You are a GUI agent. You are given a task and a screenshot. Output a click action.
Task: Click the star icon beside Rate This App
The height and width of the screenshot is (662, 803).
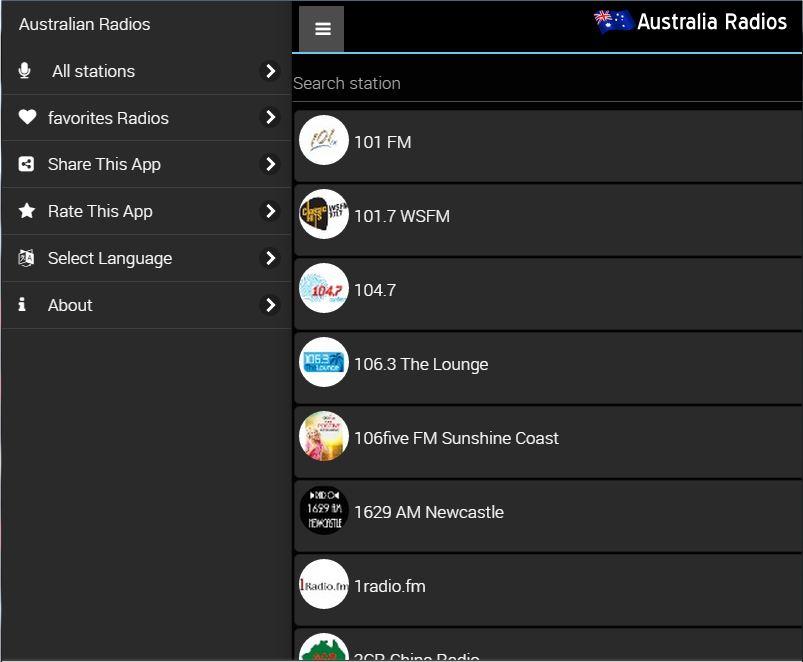(27, 210)
